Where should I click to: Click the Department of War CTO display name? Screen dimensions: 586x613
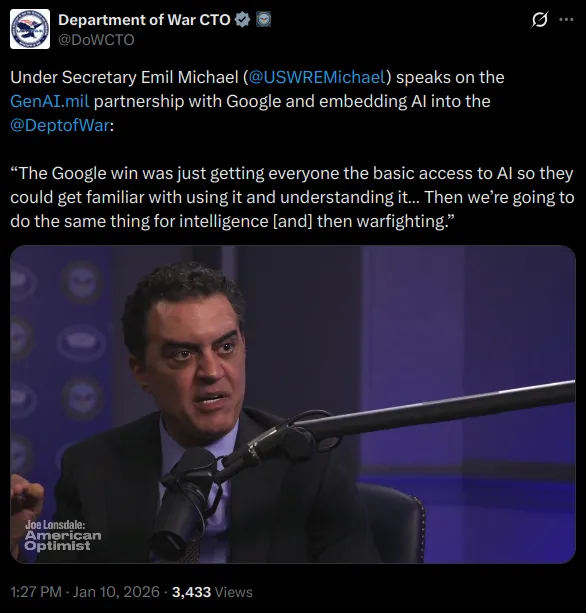(144, 20)
